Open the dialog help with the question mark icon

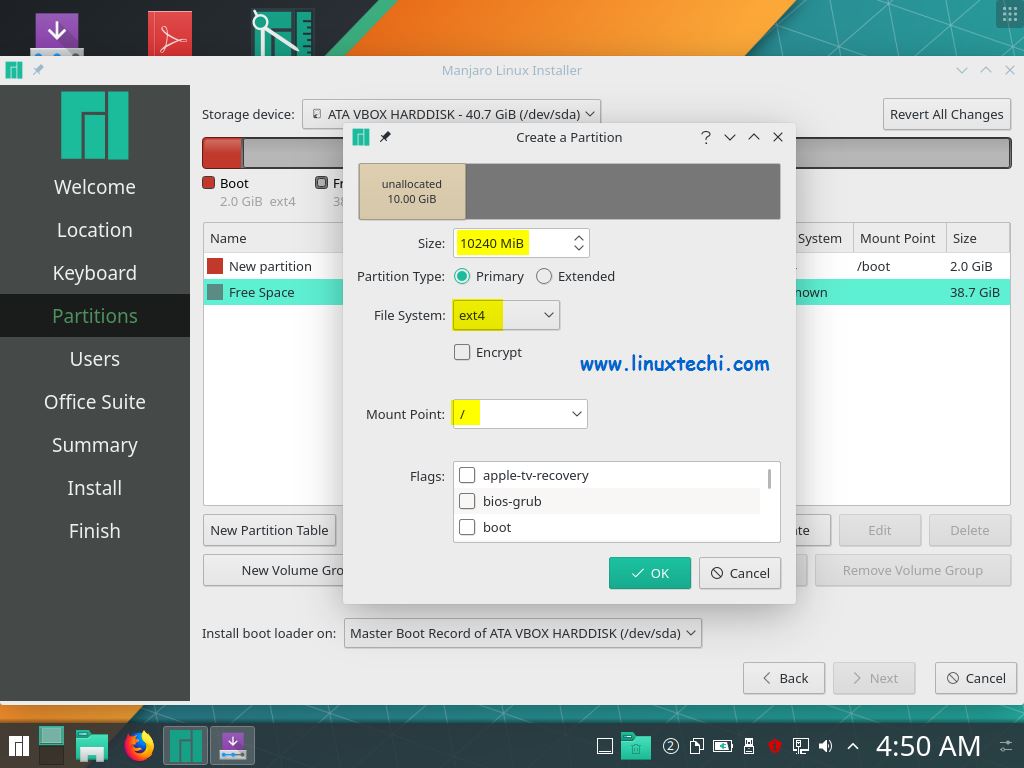(705, 137)
